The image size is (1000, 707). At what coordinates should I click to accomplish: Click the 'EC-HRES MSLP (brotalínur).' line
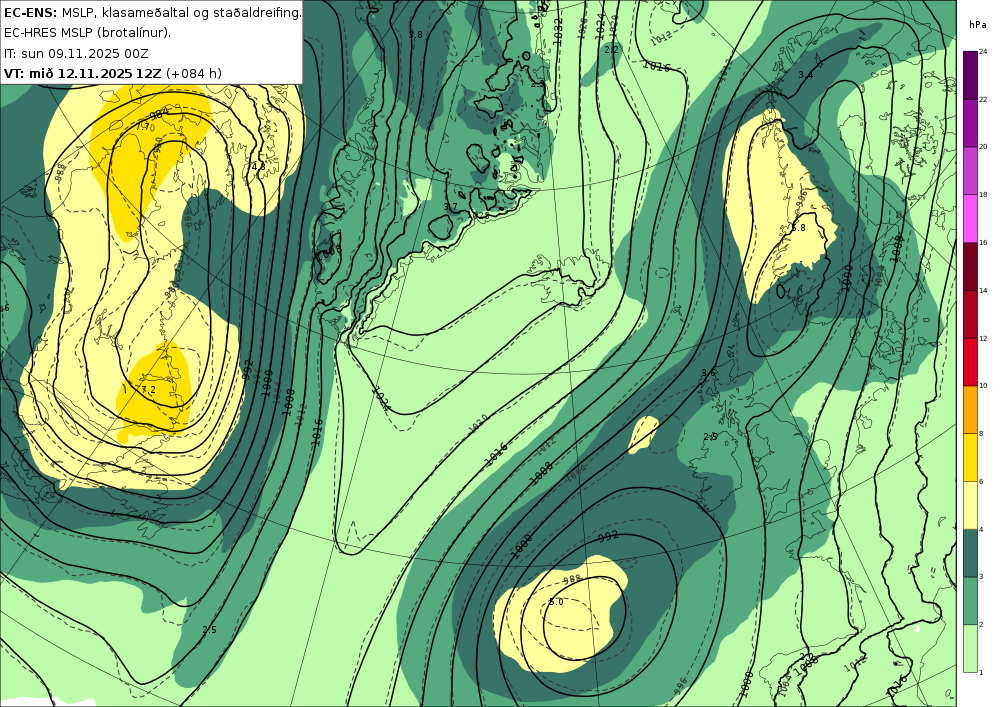tap(87, 33)
